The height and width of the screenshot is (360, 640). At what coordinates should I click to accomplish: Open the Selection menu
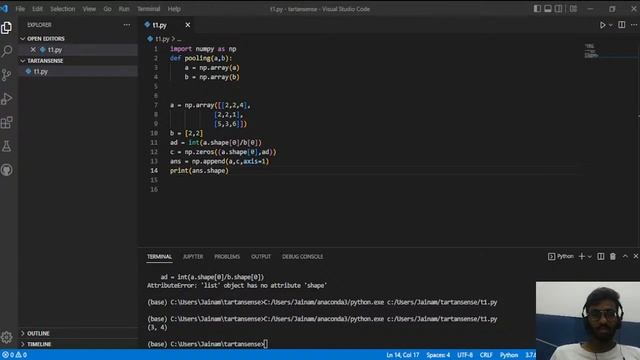(62, 9)
